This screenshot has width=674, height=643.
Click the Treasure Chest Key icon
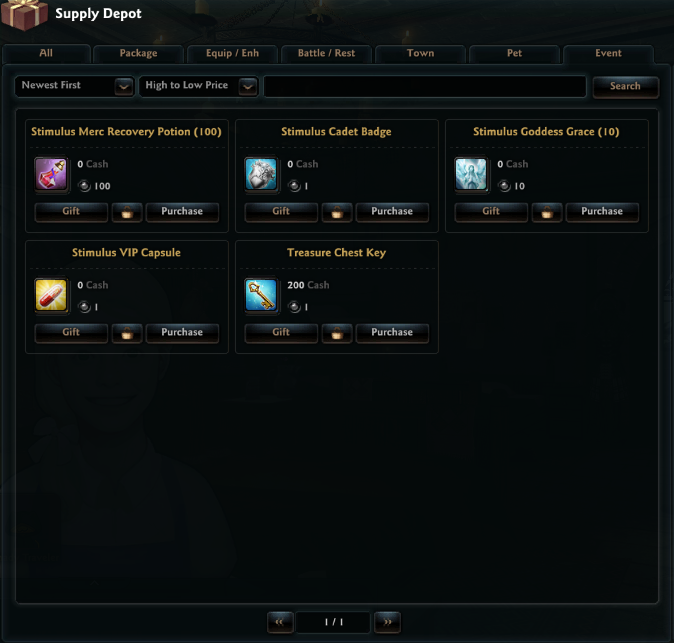pyautogui.click(x=261, y=295)
